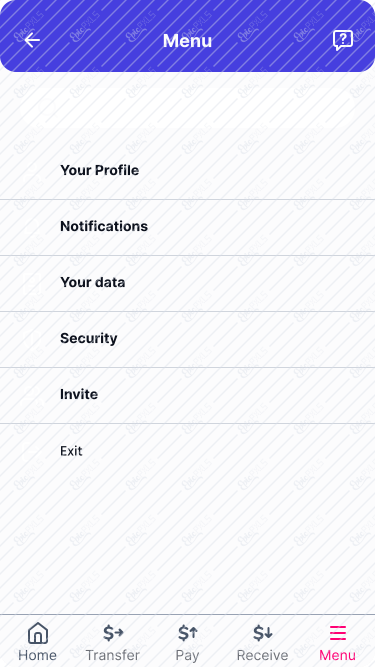This screenshot has width=375, height=667.
Task: Choose the Invite entry
Action: click(188, 395)
